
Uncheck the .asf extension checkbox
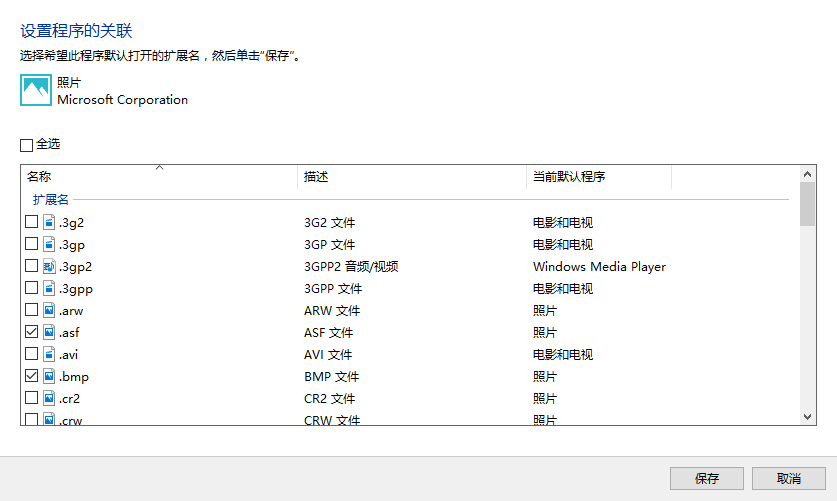pos(31,333)
